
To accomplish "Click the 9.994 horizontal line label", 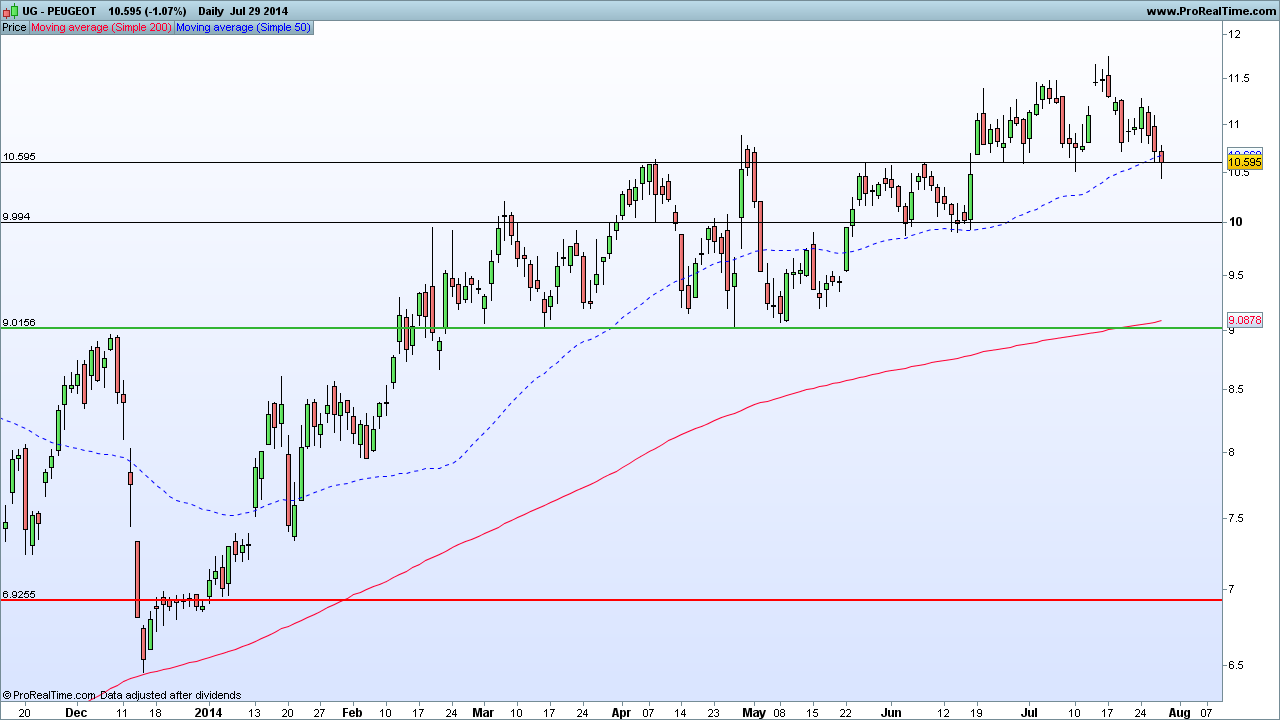I will coord(16,216).
